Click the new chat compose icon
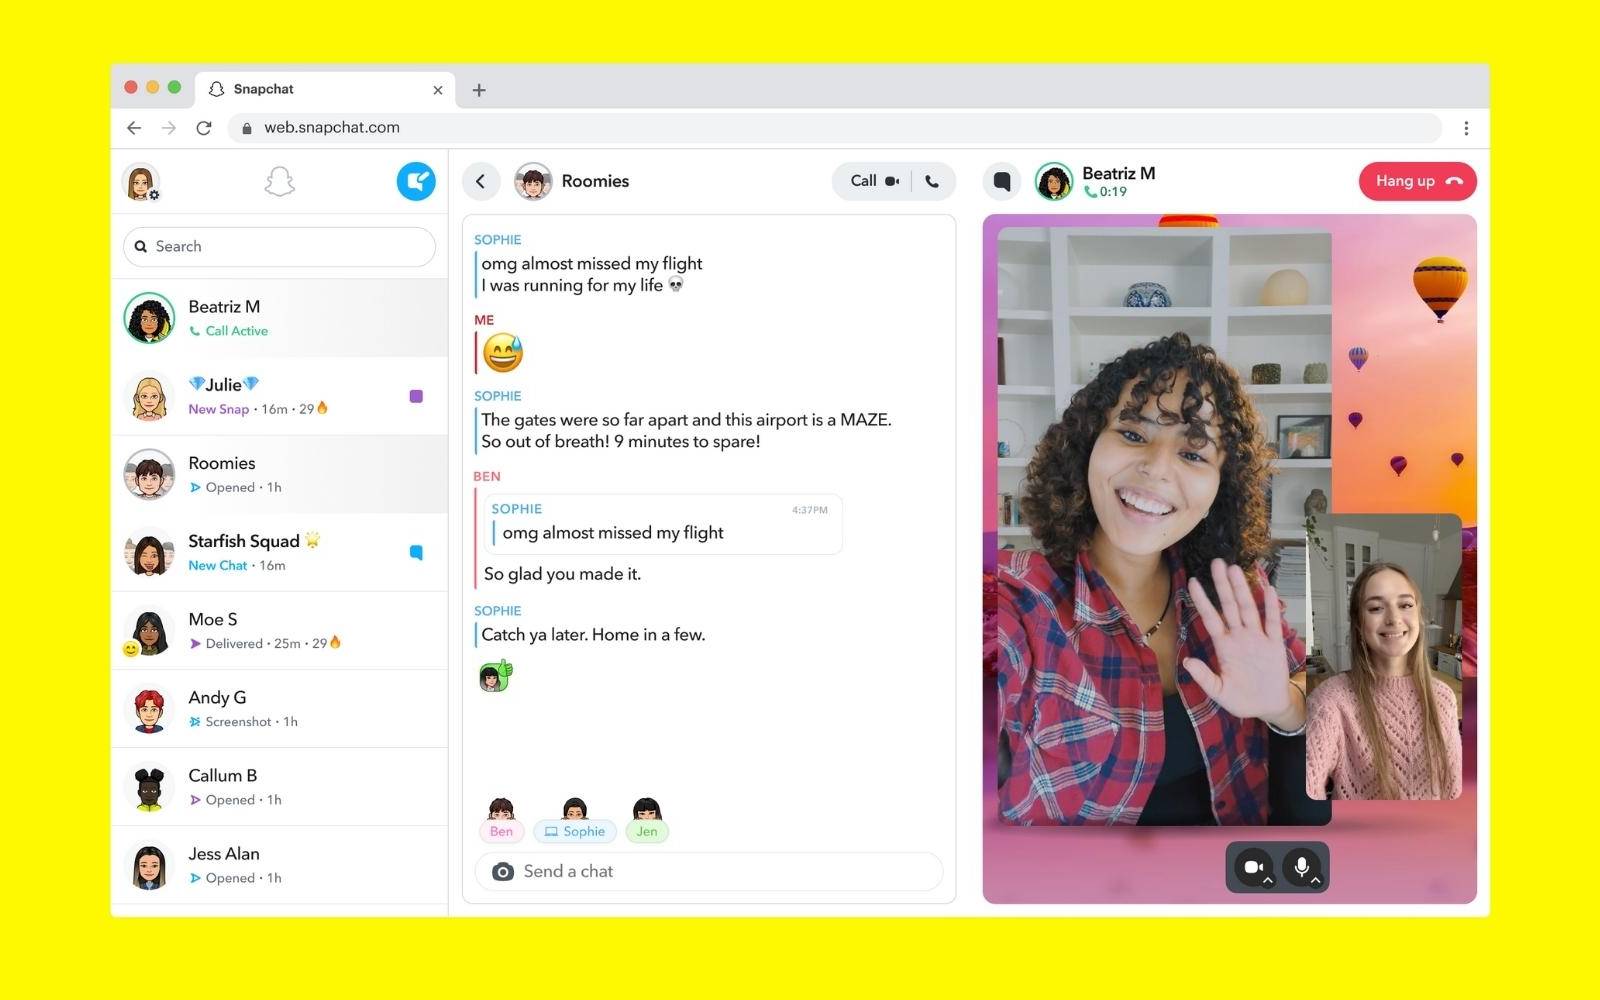The height and width of the screenshot is (1000, 1600). click(x=416, y=181)
